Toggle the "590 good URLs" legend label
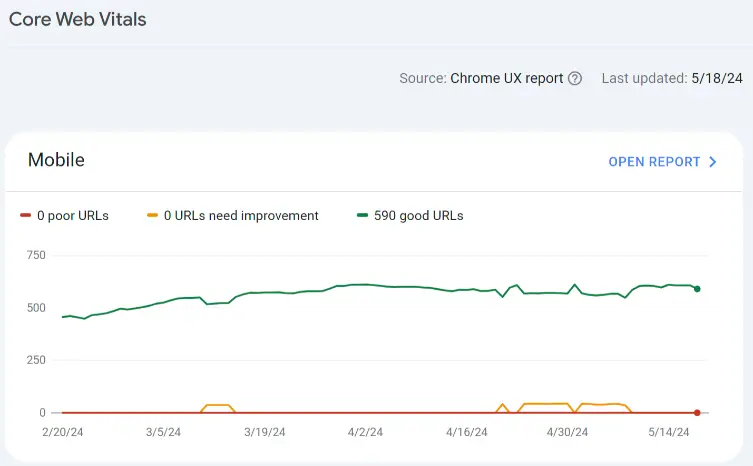 tap(418, 215)
